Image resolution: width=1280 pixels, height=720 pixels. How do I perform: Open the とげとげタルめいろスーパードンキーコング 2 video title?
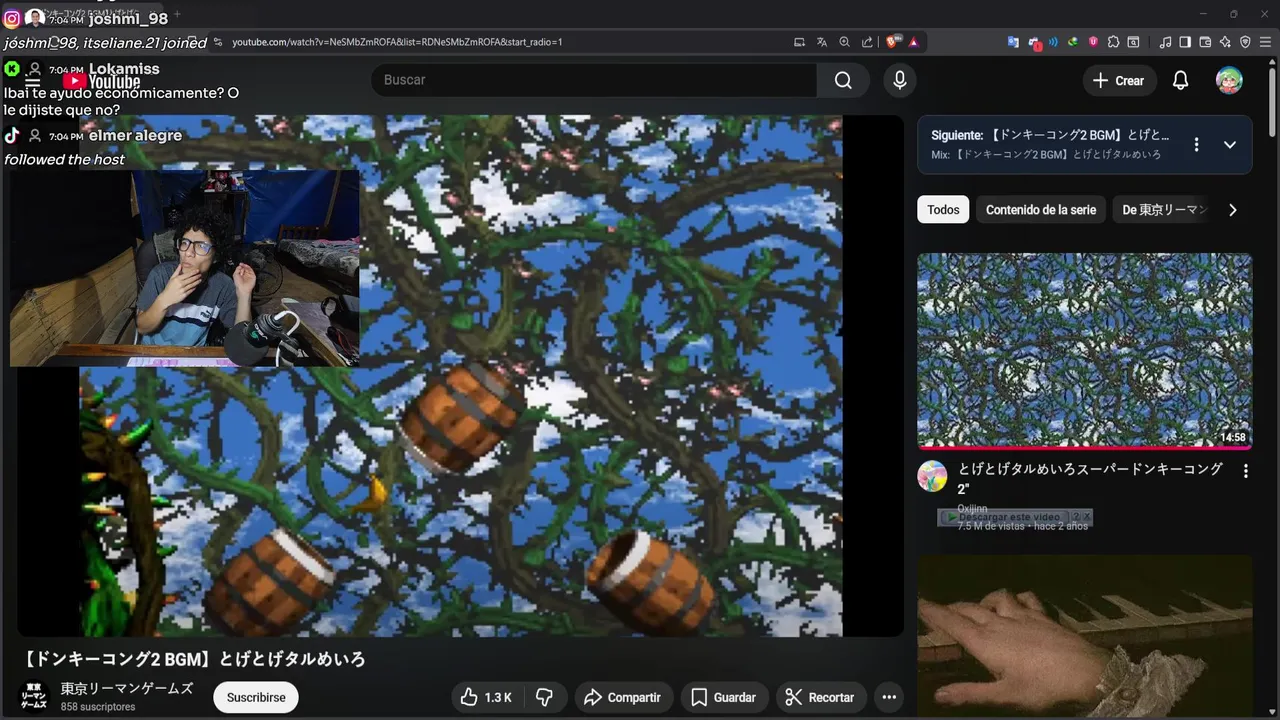pyautogui.click(x=1091, y=478)
